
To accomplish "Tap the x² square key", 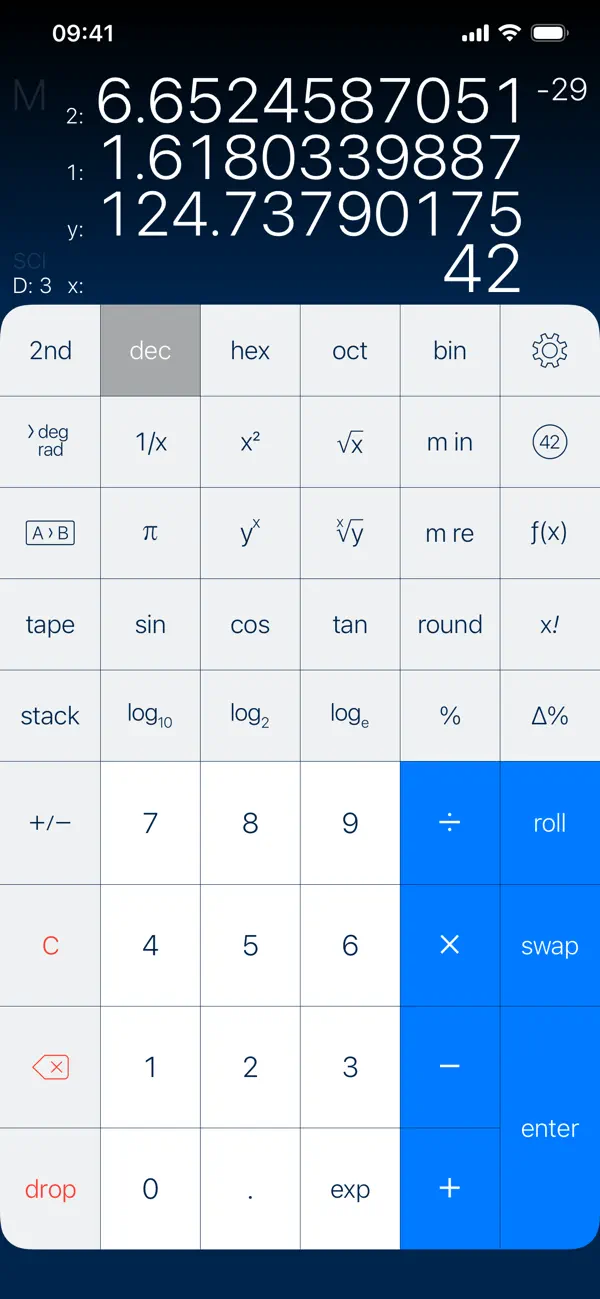I will coord(249,442).
